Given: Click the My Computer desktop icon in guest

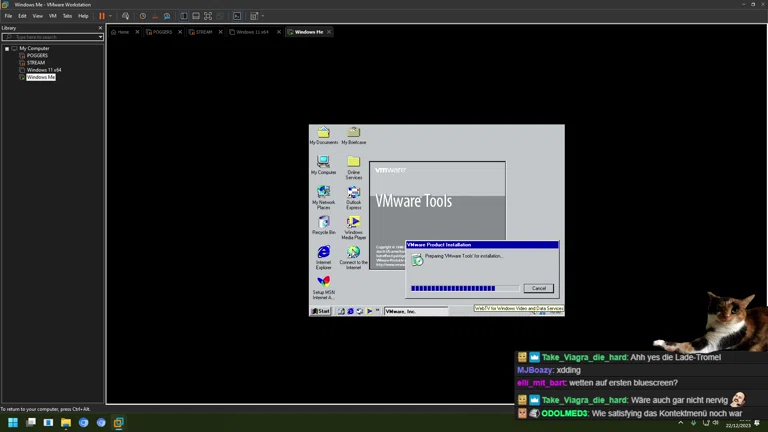Looking at the screenshot, I should (323, 165).
